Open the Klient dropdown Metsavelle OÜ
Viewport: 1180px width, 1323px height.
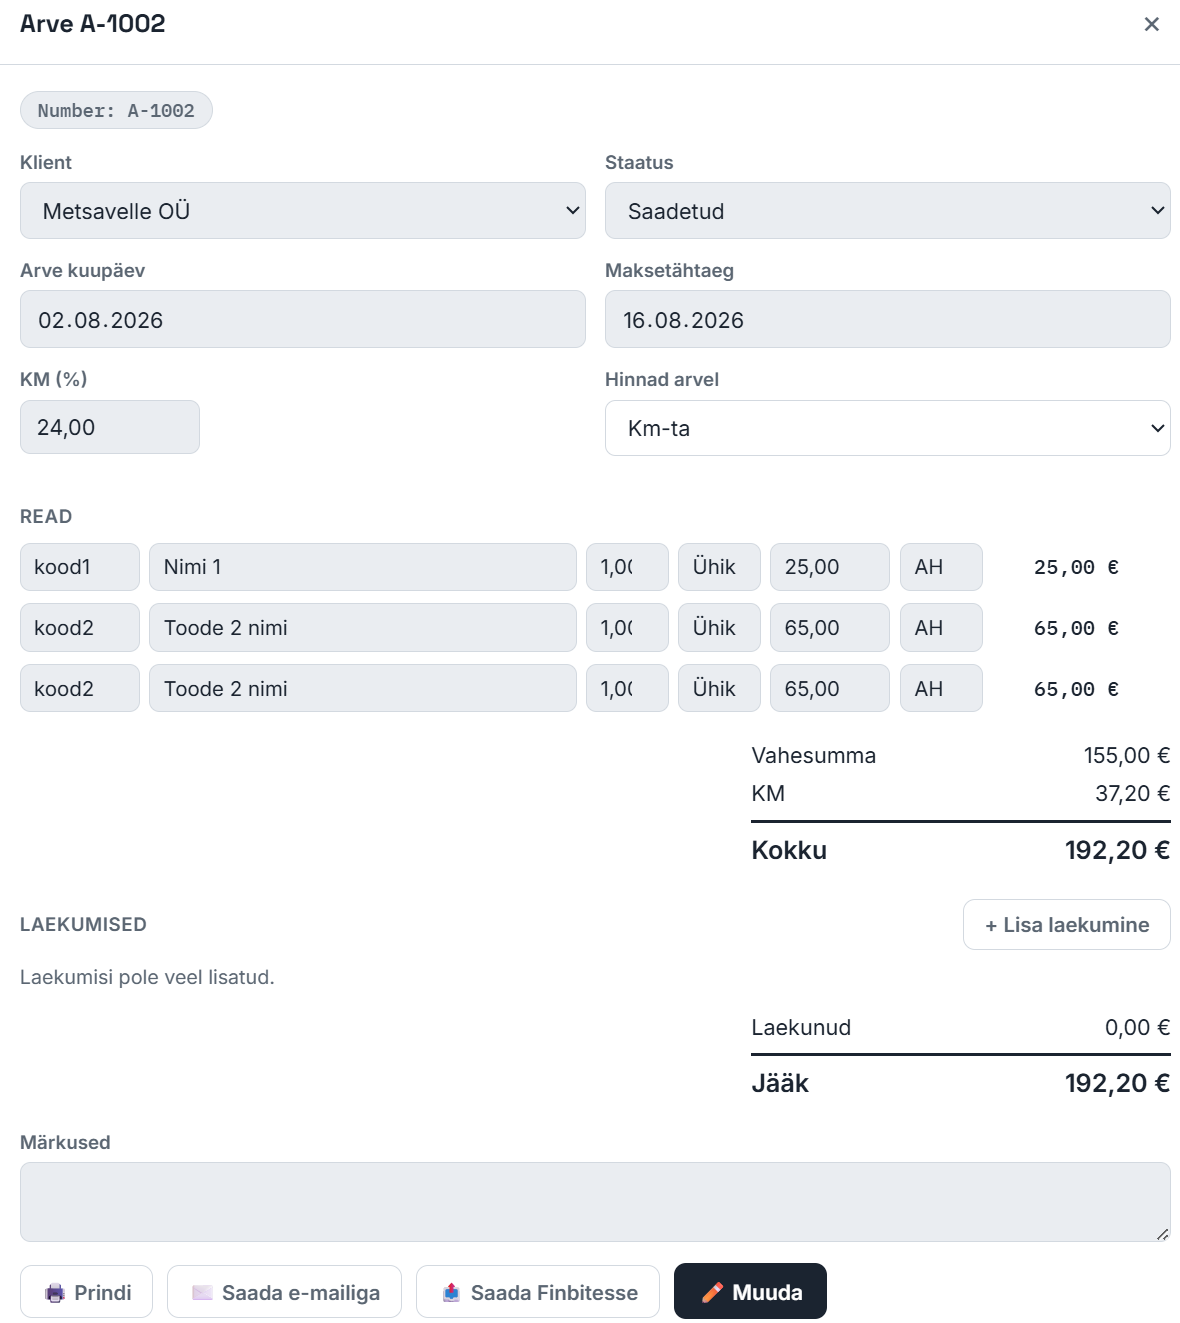(303, 211)
